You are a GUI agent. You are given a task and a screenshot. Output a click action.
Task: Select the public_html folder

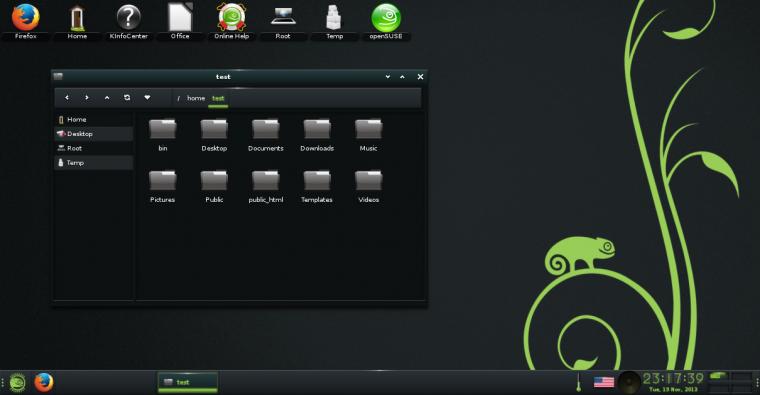[x=266, y=186]
